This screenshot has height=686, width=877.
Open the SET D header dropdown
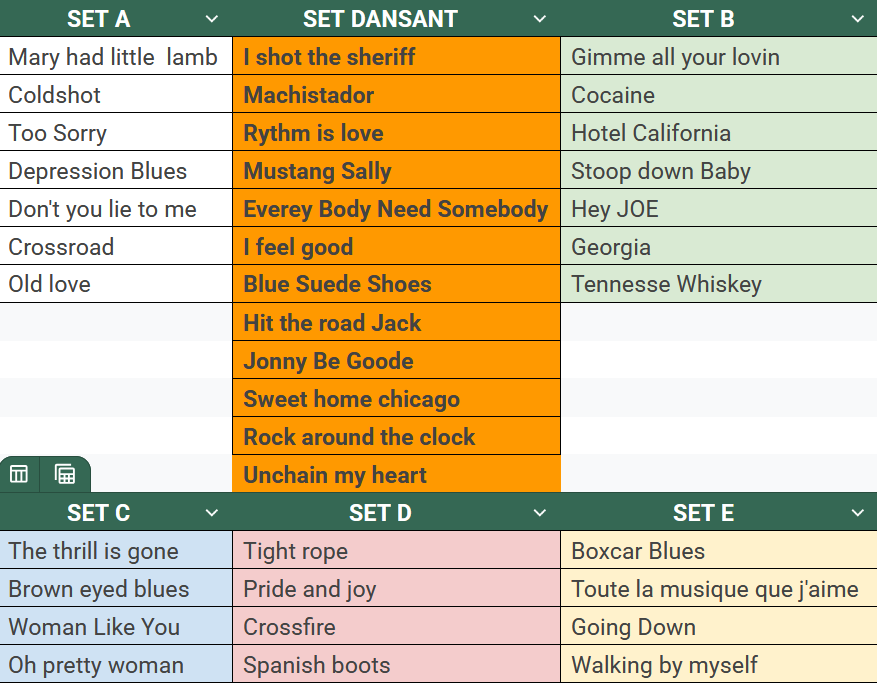click(x=540, y=513)
